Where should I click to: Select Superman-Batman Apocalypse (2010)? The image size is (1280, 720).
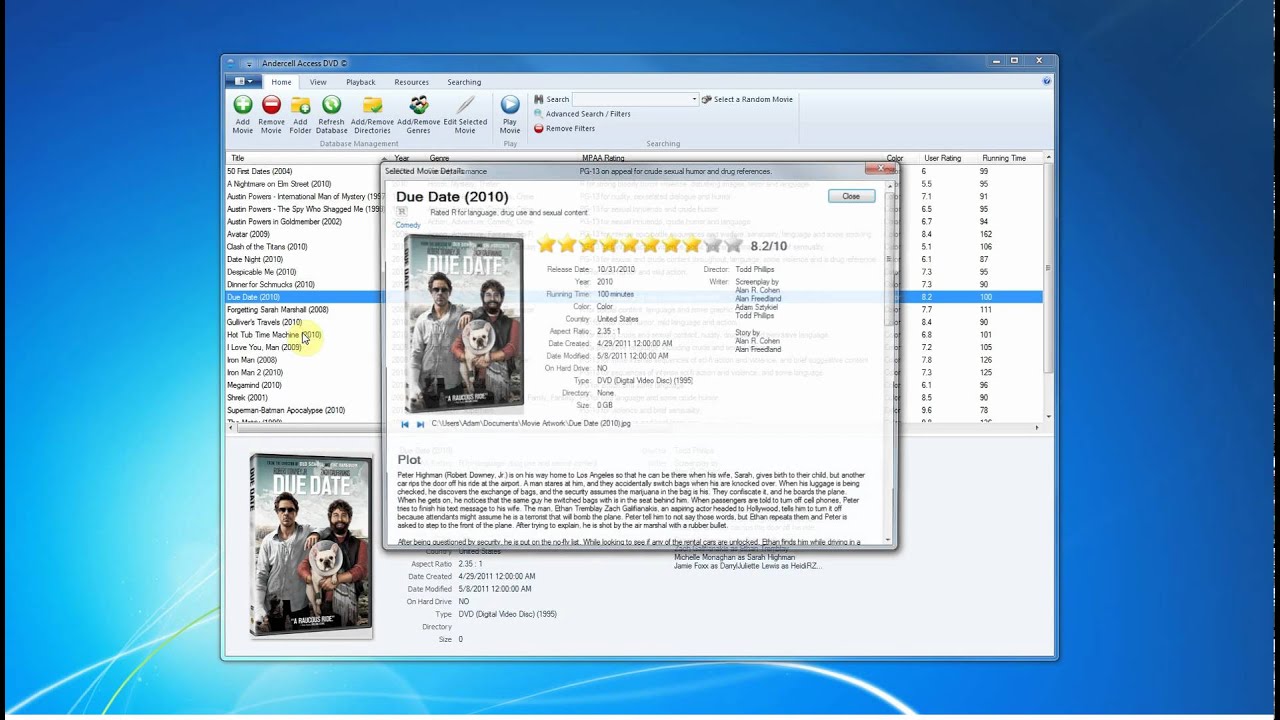coord(286,410)
